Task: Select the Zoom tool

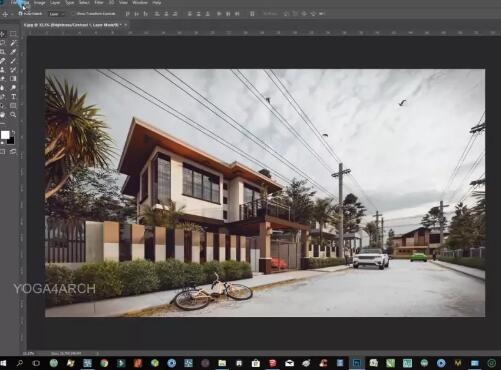Action: pos(13,115)
